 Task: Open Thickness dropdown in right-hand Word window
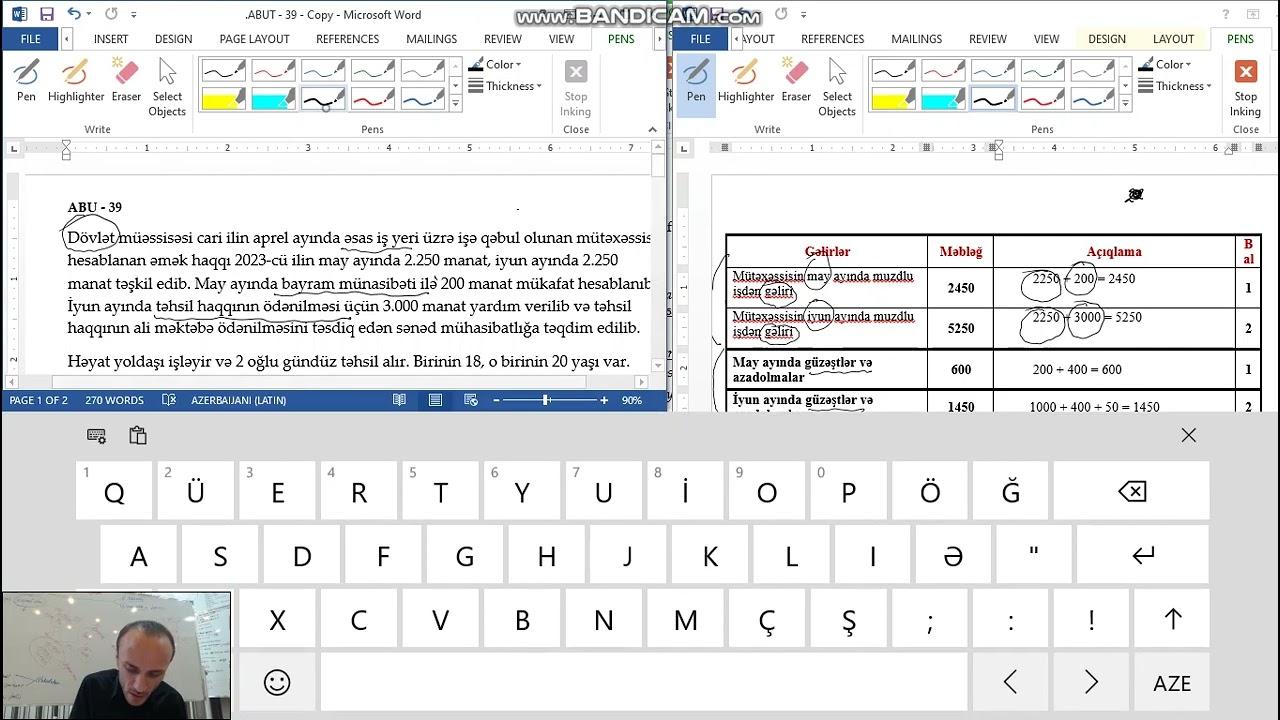(1175, 86)
